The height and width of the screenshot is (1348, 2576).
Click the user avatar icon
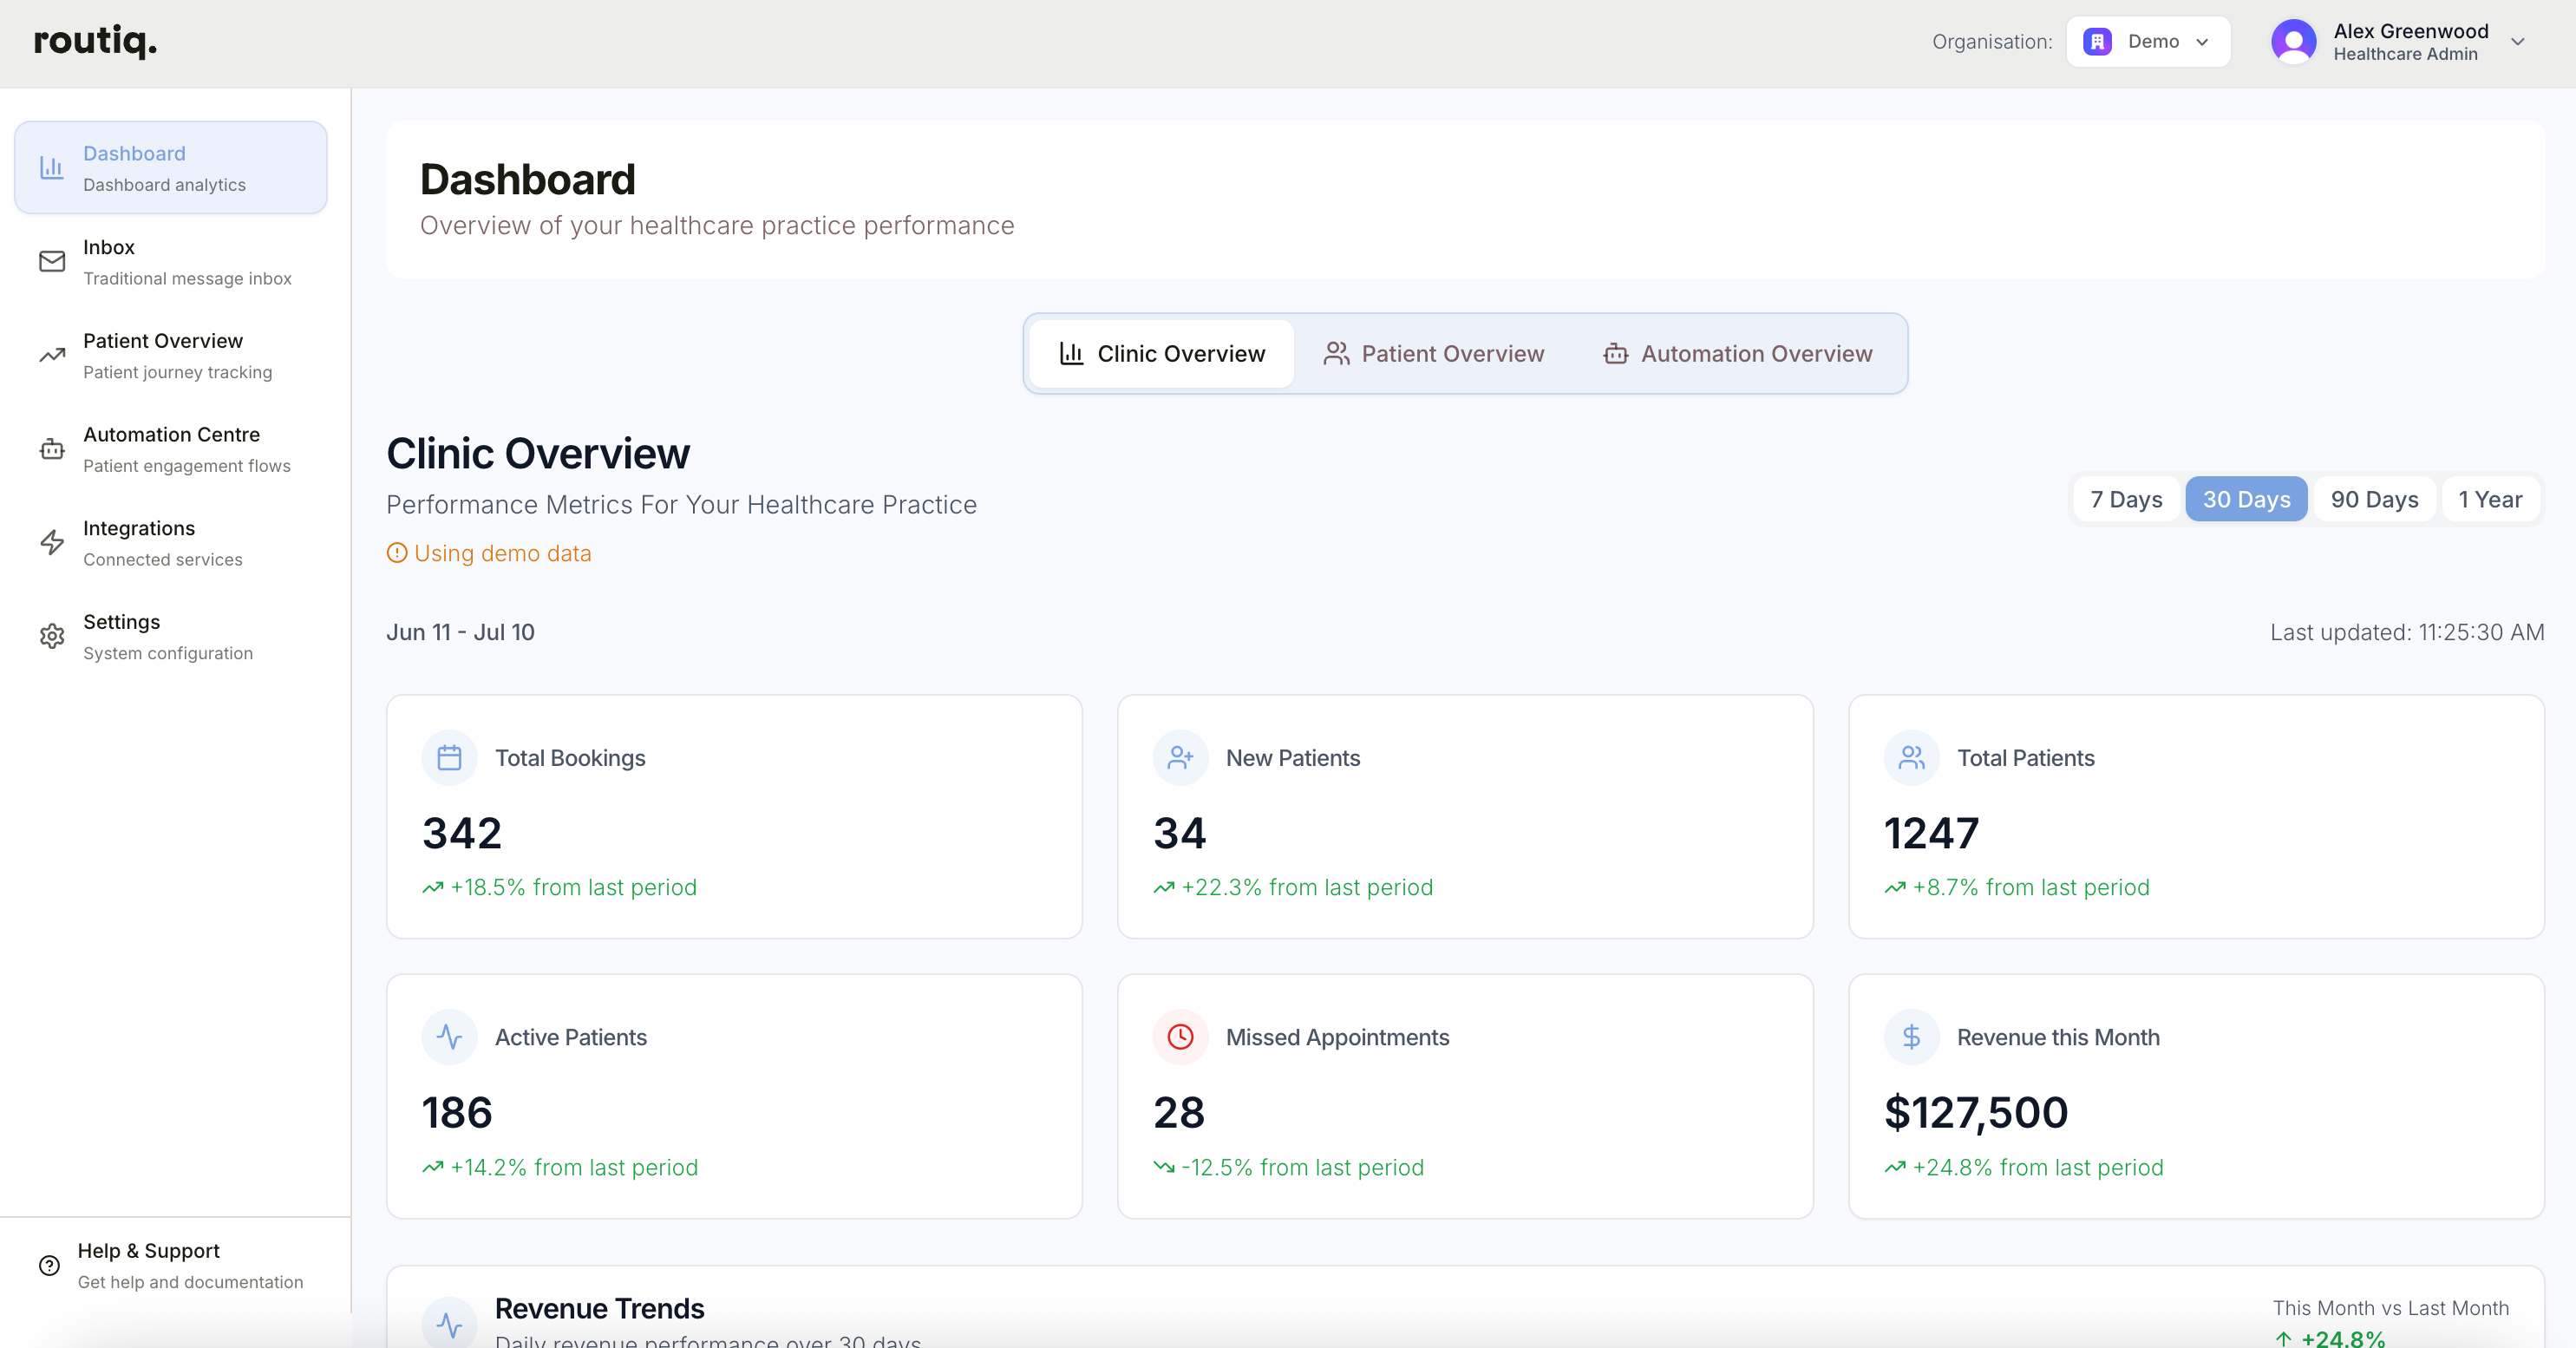tap(2293, 42)
